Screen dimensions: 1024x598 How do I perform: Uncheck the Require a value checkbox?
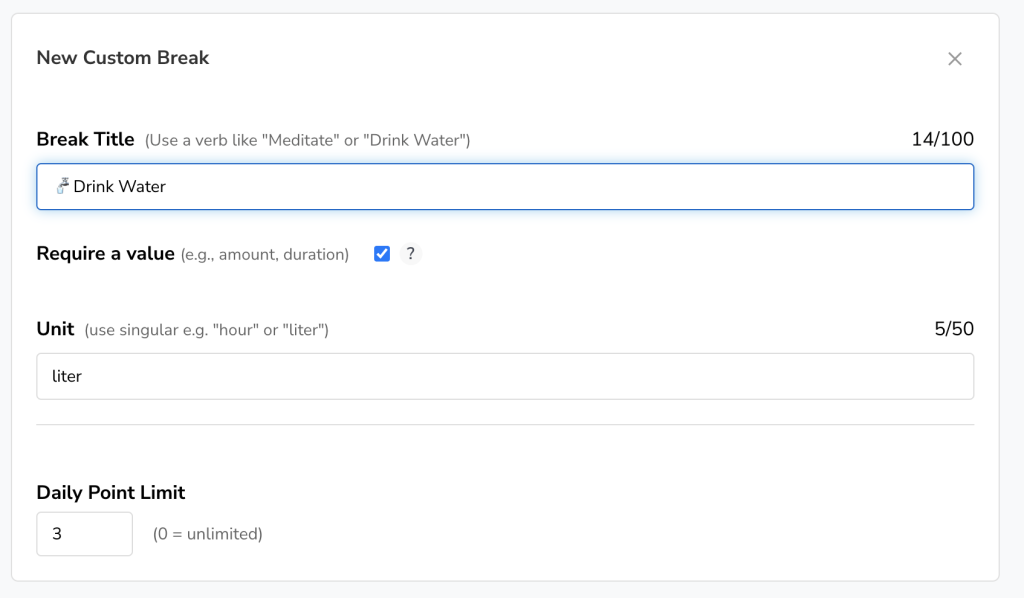pyautogui.click(x=381, y=254)
